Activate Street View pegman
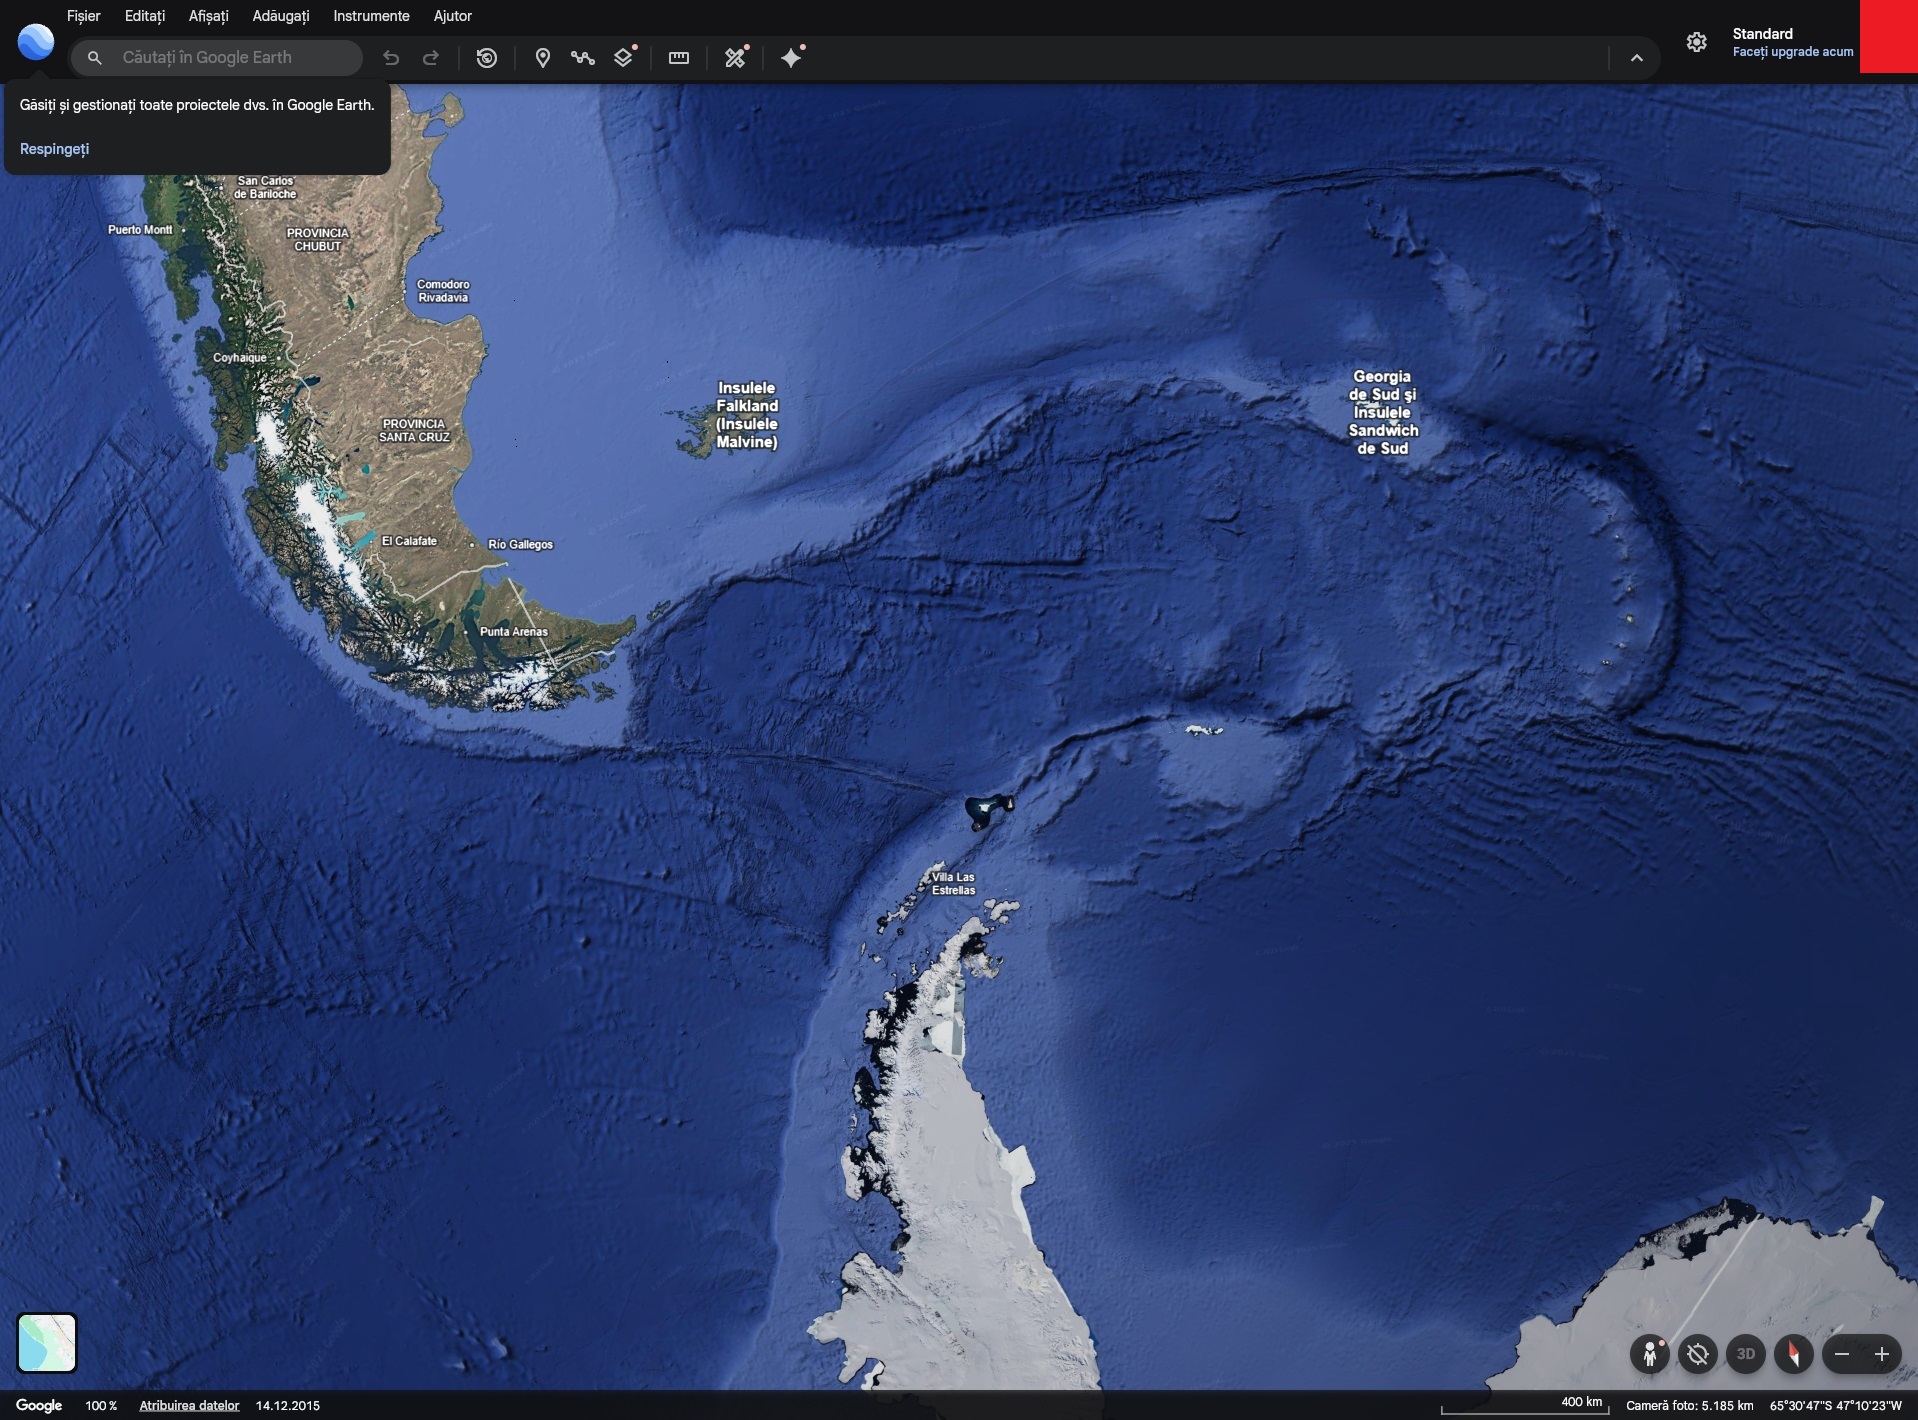This screenshot has height=1420, width=1918. pyautogui.click(x=1650, y=1354)
